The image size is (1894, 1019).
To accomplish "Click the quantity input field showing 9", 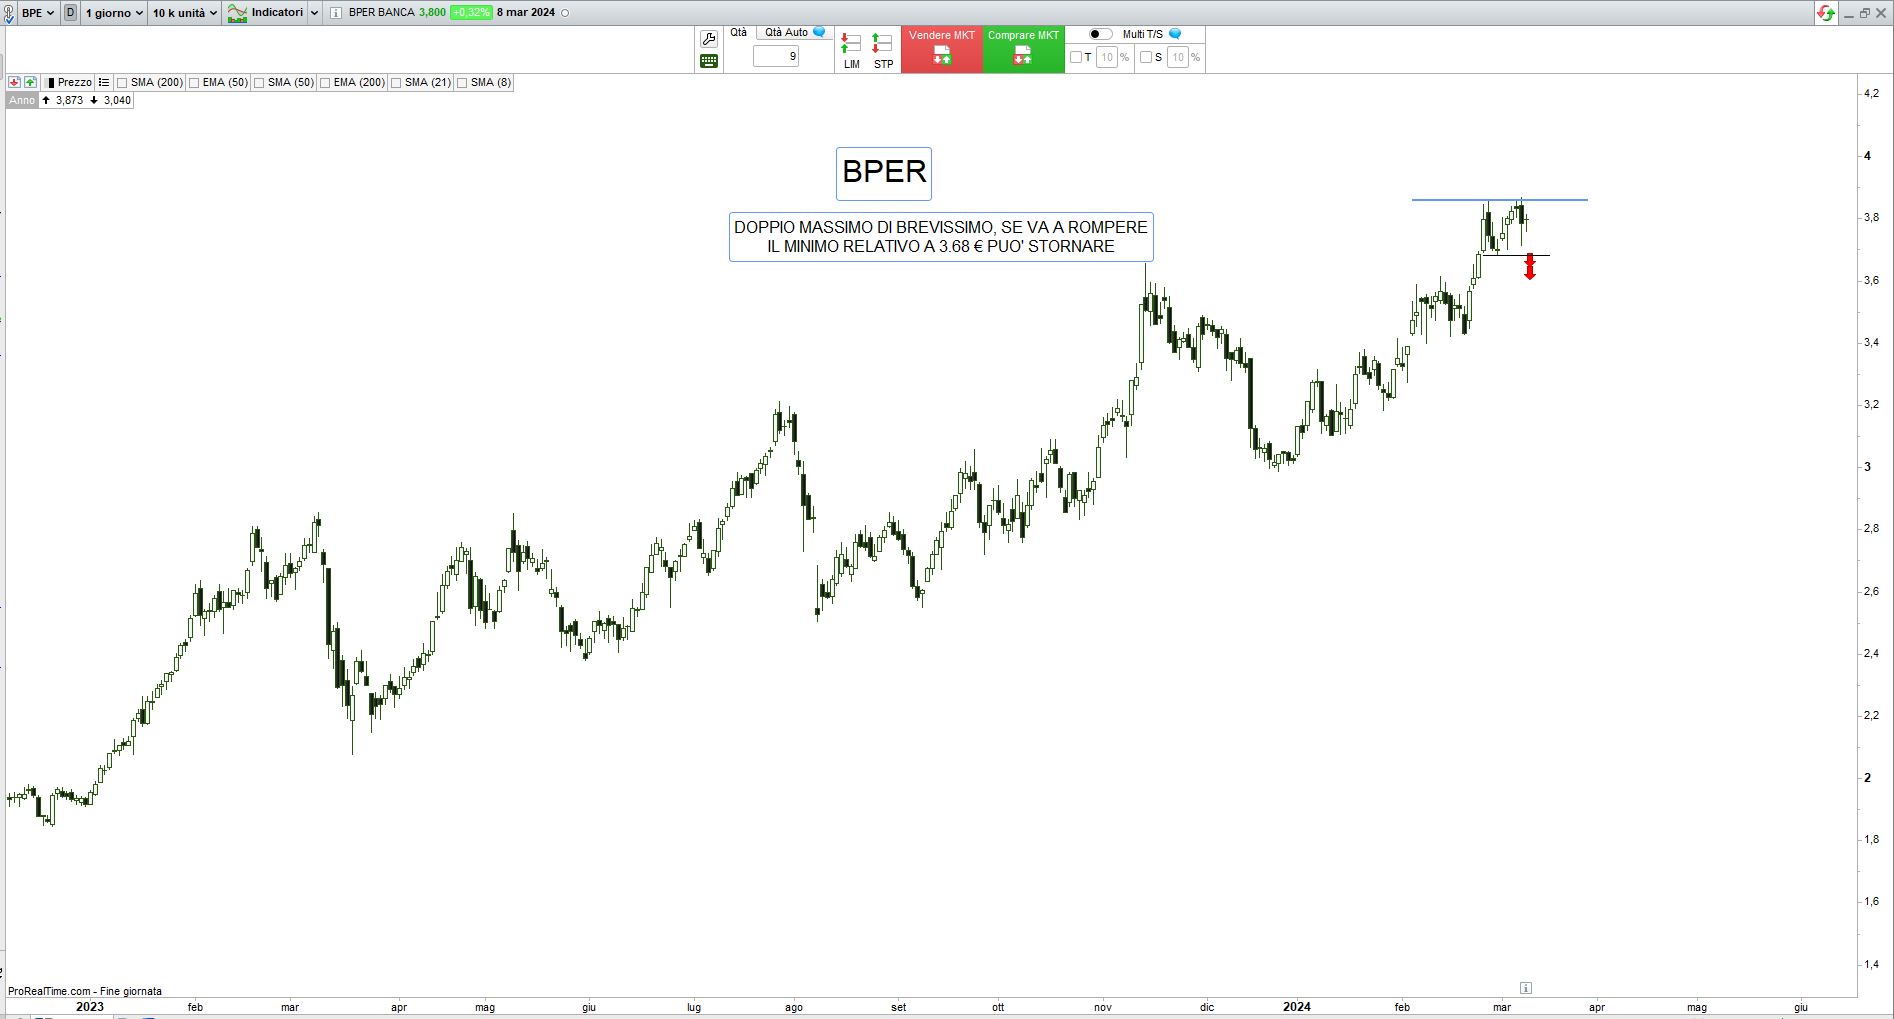I will coord(777,56).
